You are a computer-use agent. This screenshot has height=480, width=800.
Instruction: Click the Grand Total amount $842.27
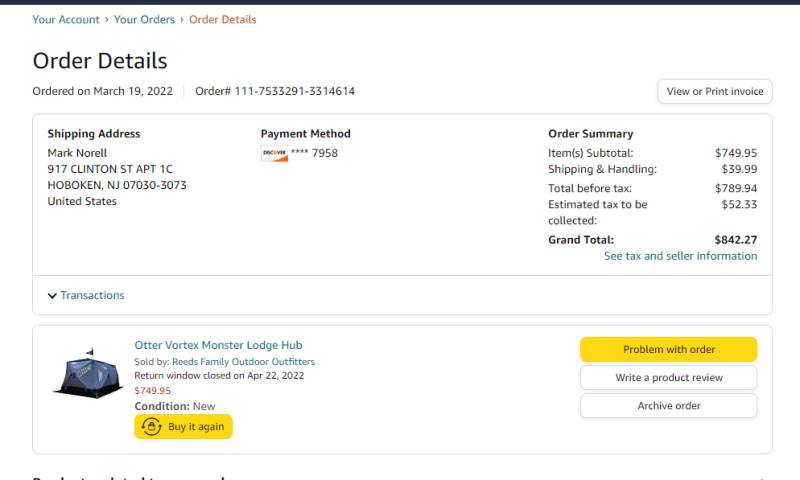click(x=736, y=240)
